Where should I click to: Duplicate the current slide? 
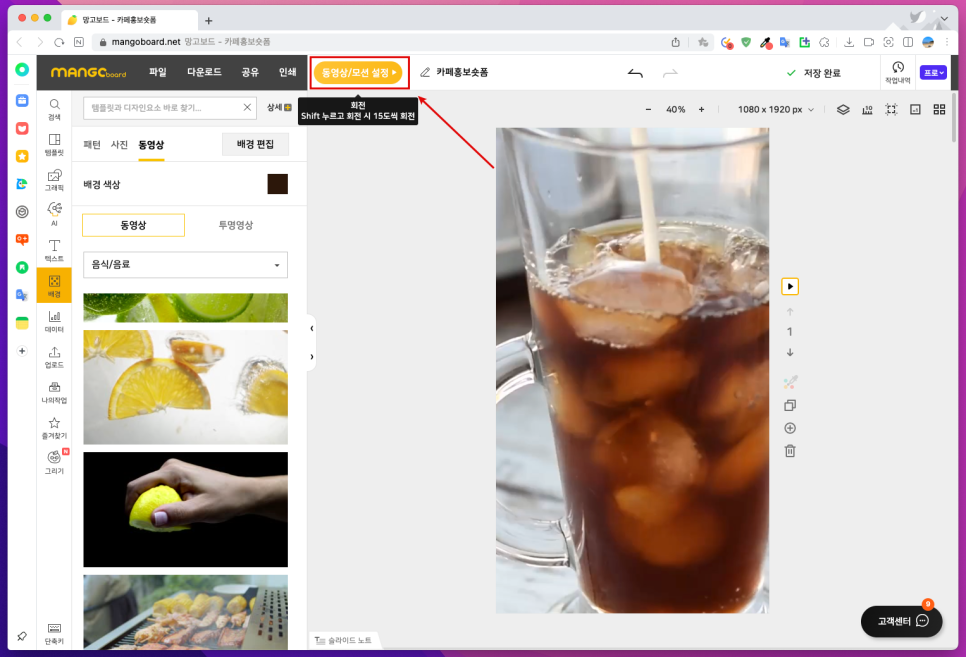click(x=790, y=405)
